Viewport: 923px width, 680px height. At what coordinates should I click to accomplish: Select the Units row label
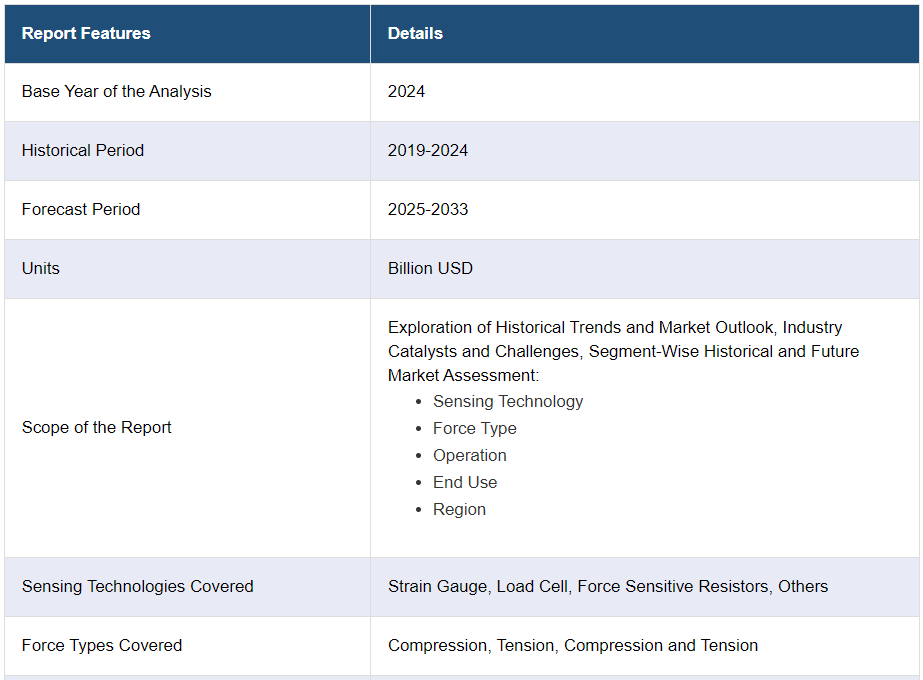tap(41, 269)
